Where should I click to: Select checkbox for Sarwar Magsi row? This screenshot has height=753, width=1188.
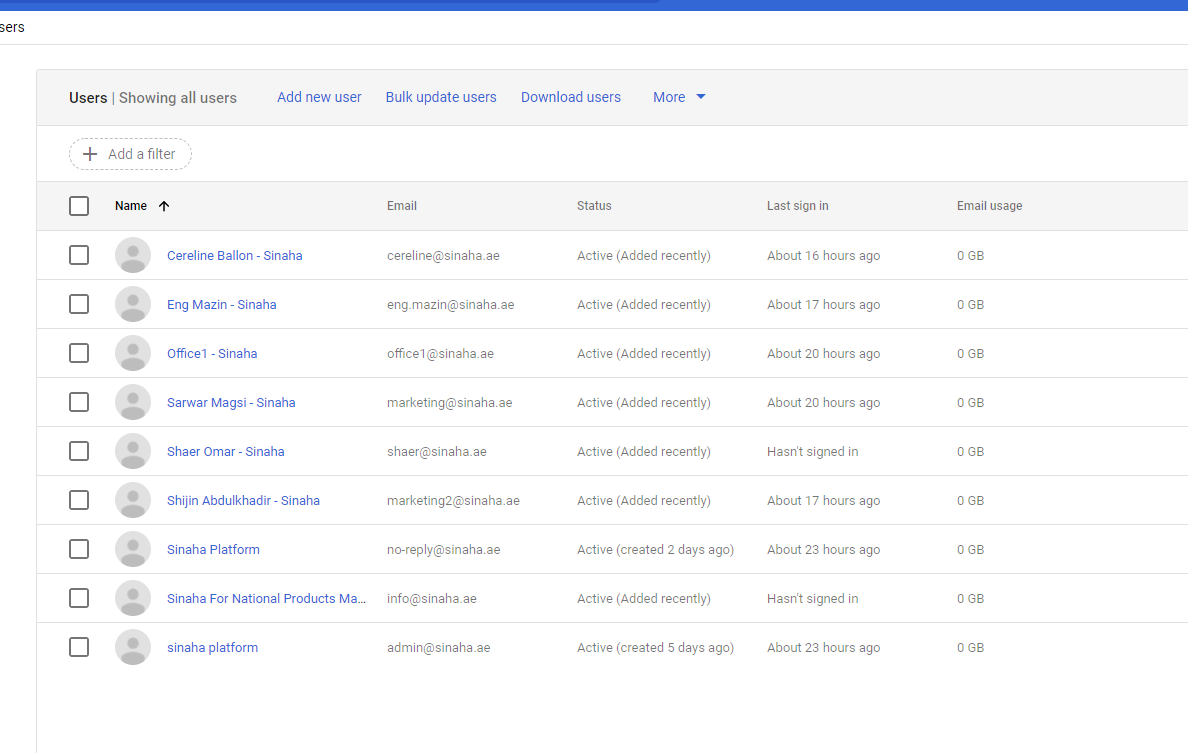click(79, 402)
